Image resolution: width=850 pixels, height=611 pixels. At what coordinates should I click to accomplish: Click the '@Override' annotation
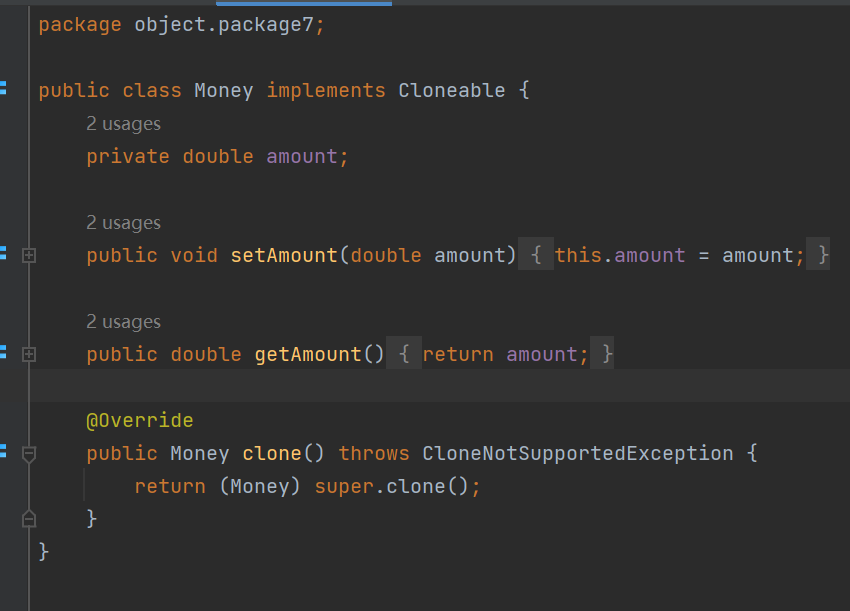(x=140, y=421)
